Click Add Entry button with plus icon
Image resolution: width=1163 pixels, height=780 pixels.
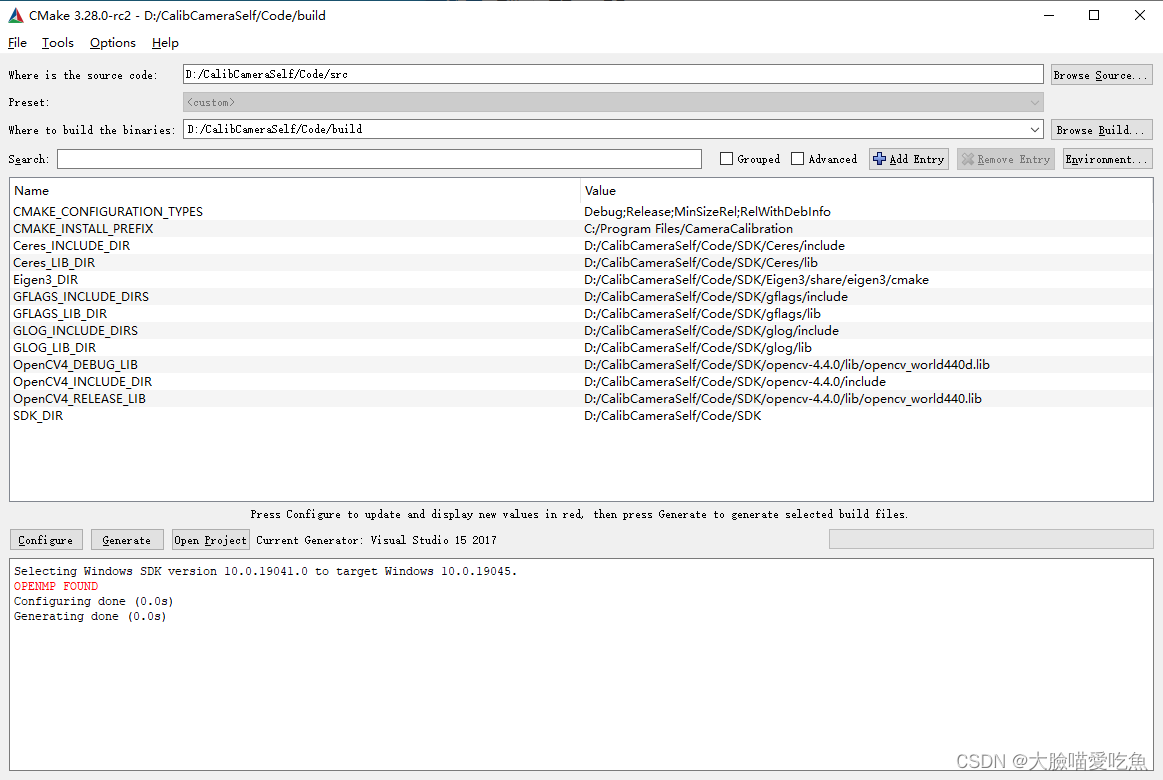(x=909, y=159)
